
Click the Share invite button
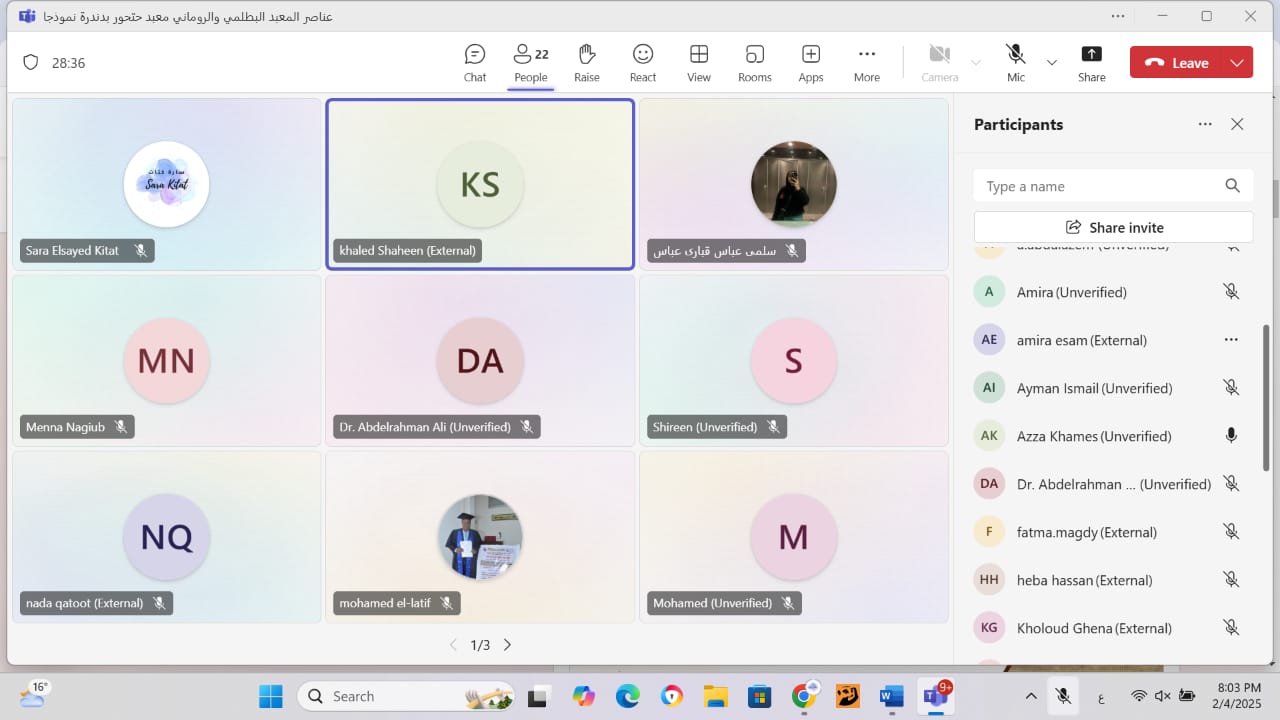(x=1113, y=227)
